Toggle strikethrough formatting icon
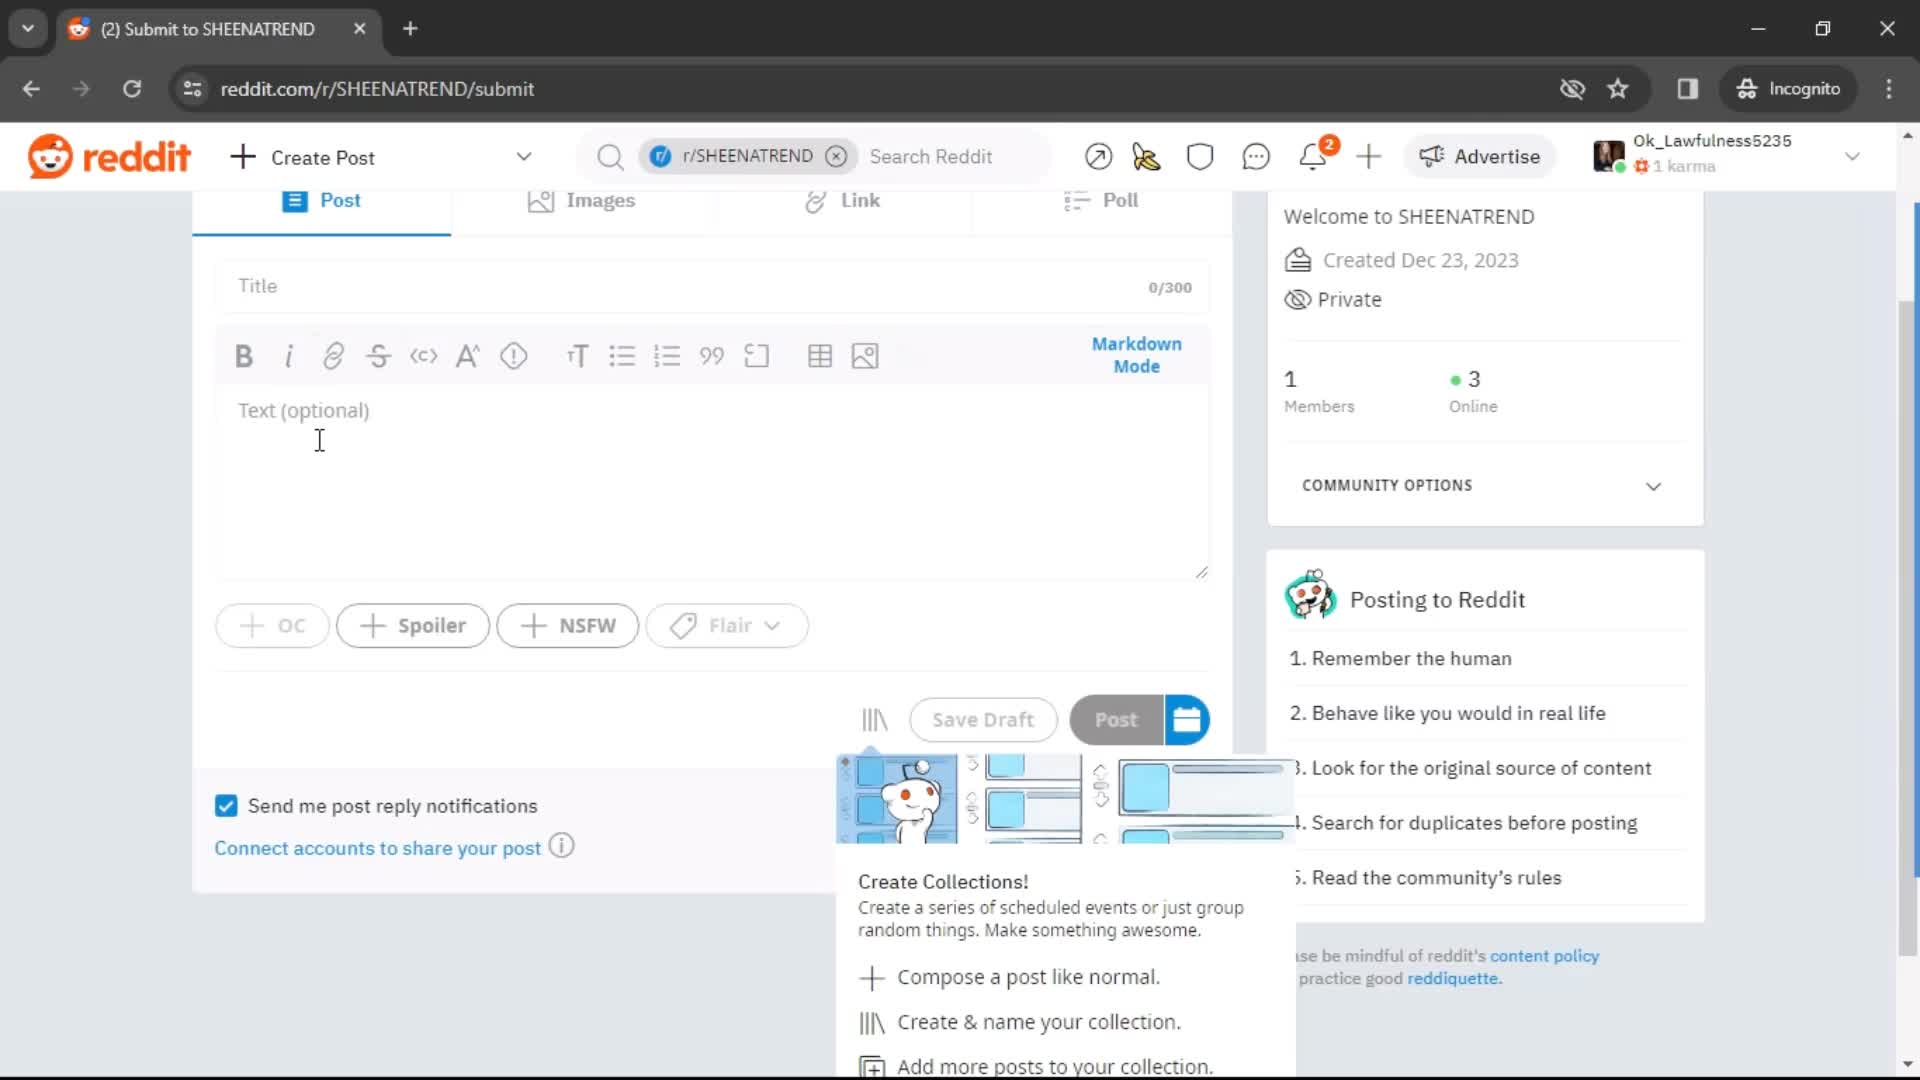 click(380, 356)
